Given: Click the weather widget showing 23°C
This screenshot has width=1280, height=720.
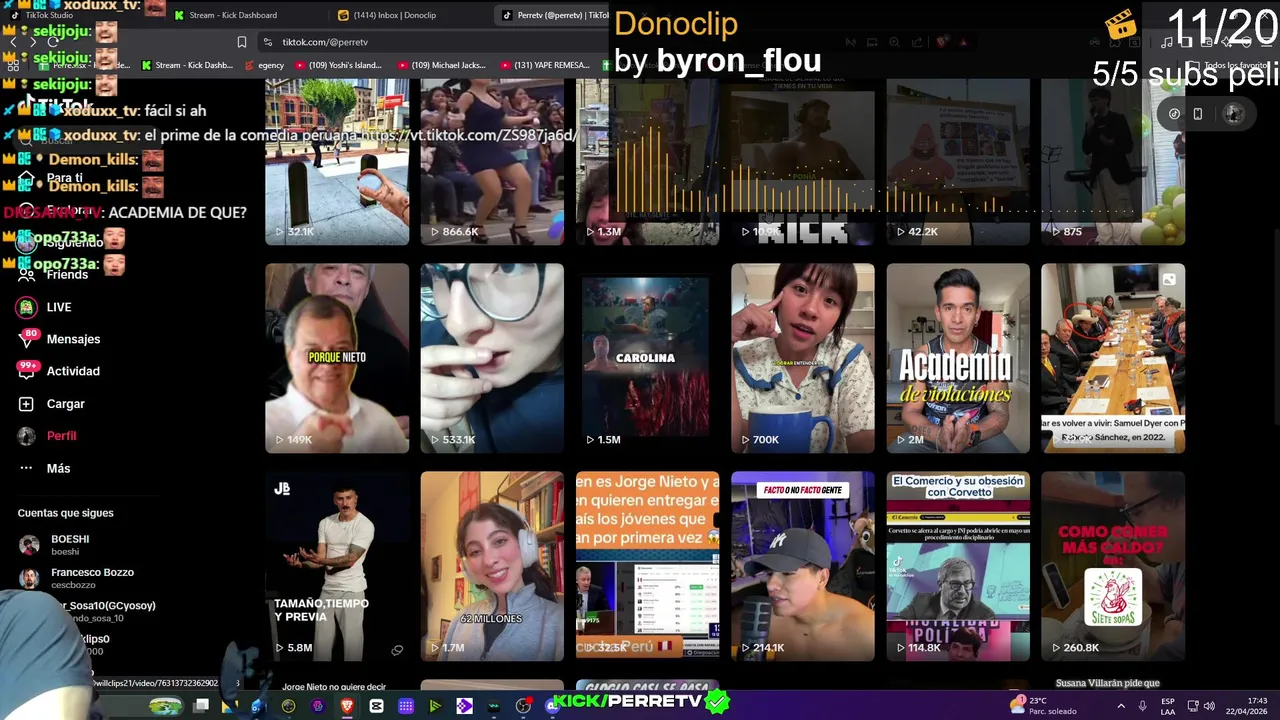Looking at the screenshot, I should click(1043, 705).
